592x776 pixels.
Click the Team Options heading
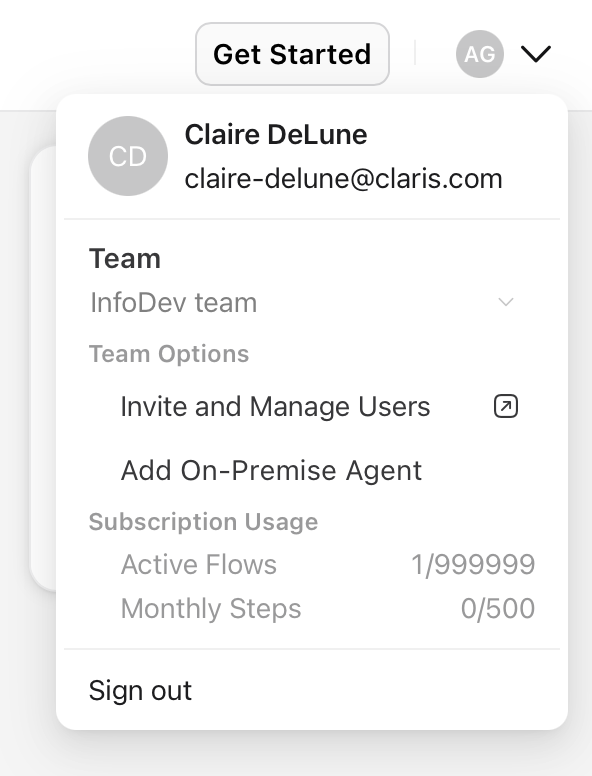[x=169, y=354]
